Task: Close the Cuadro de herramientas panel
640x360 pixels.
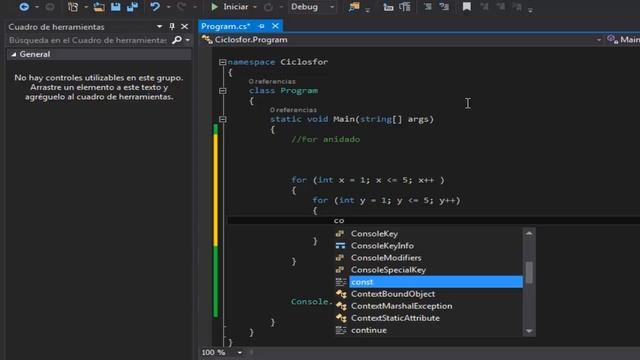Action: pyautogui.click(x=184, y=27)
